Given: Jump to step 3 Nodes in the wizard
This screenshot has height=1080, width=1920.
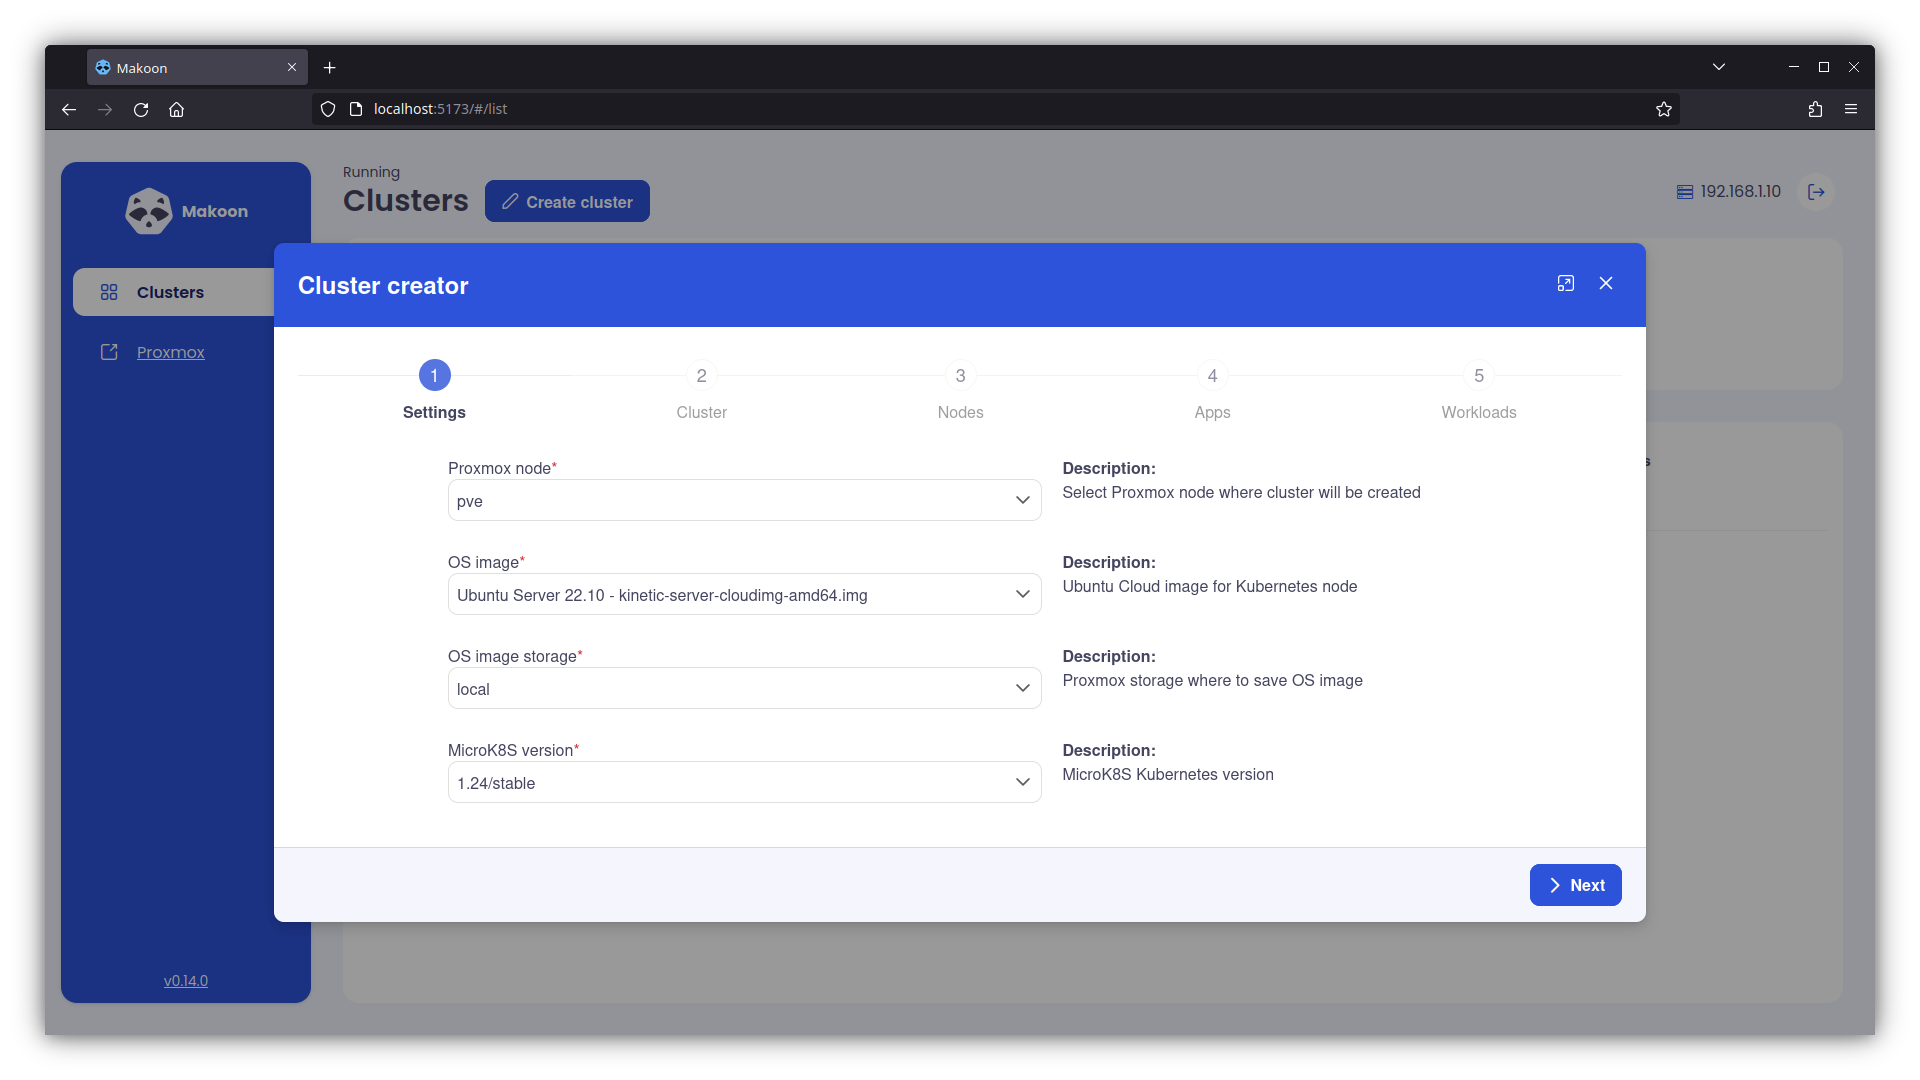Looking at the screenshot, I should pyautogui.click(x=960, y=376).
